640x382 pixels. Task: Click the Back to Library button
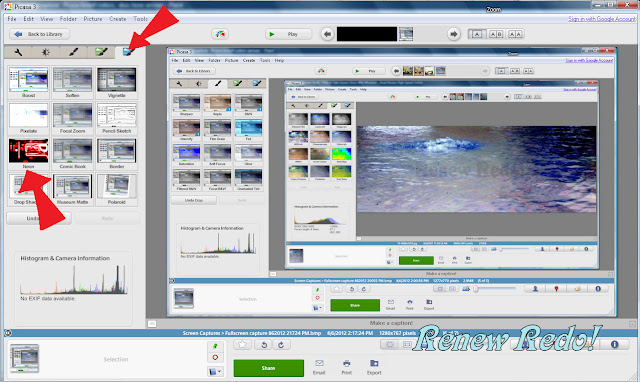click(x=39, y=34)
